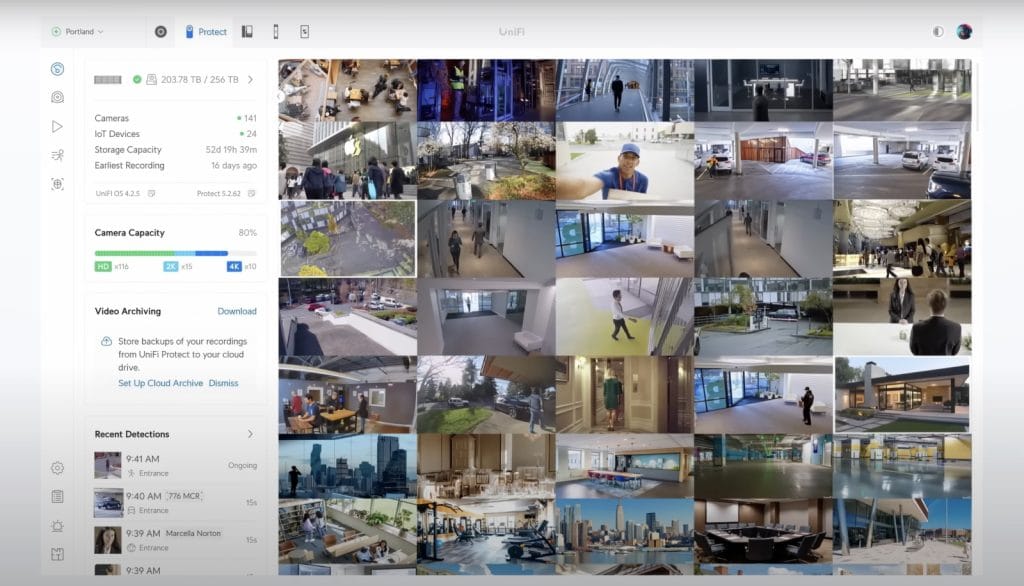The image size is (1024, 586).
Task: Open the UniFi Network app icon
Action: tap(161, 32)
